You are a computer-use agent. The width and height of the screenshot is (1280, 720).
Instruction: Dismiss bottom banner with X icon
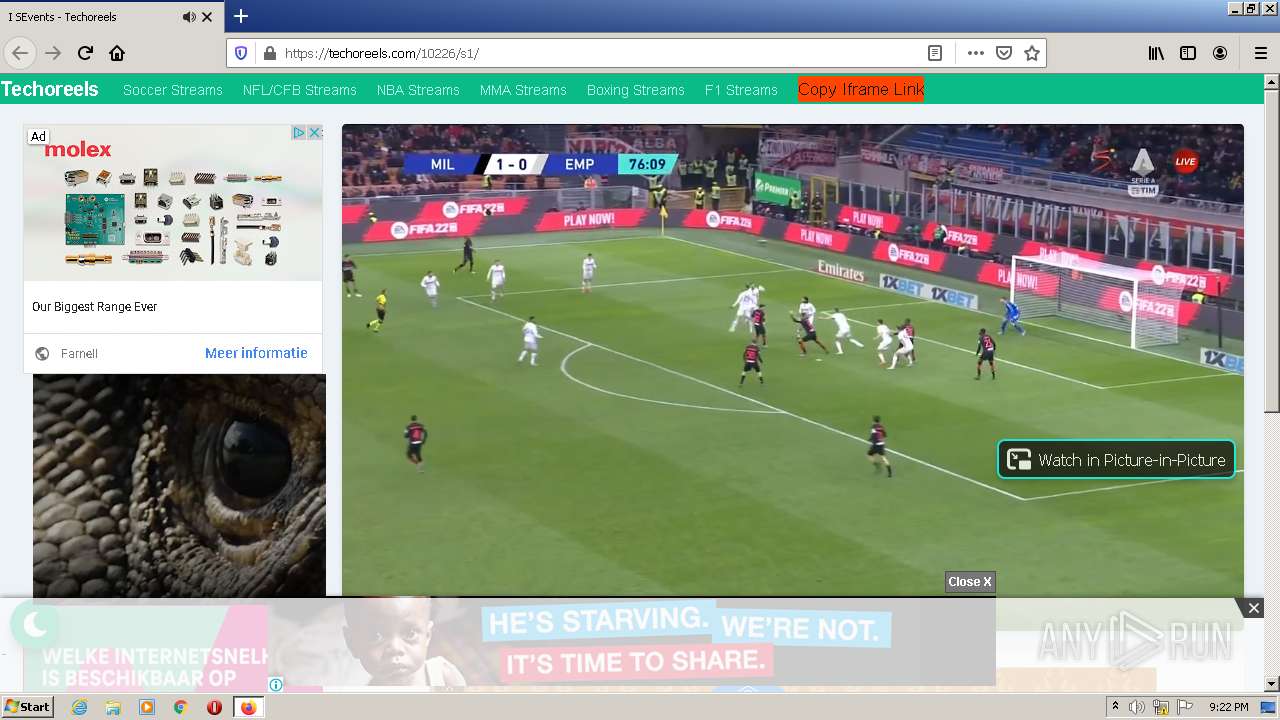pos(1253,608)
